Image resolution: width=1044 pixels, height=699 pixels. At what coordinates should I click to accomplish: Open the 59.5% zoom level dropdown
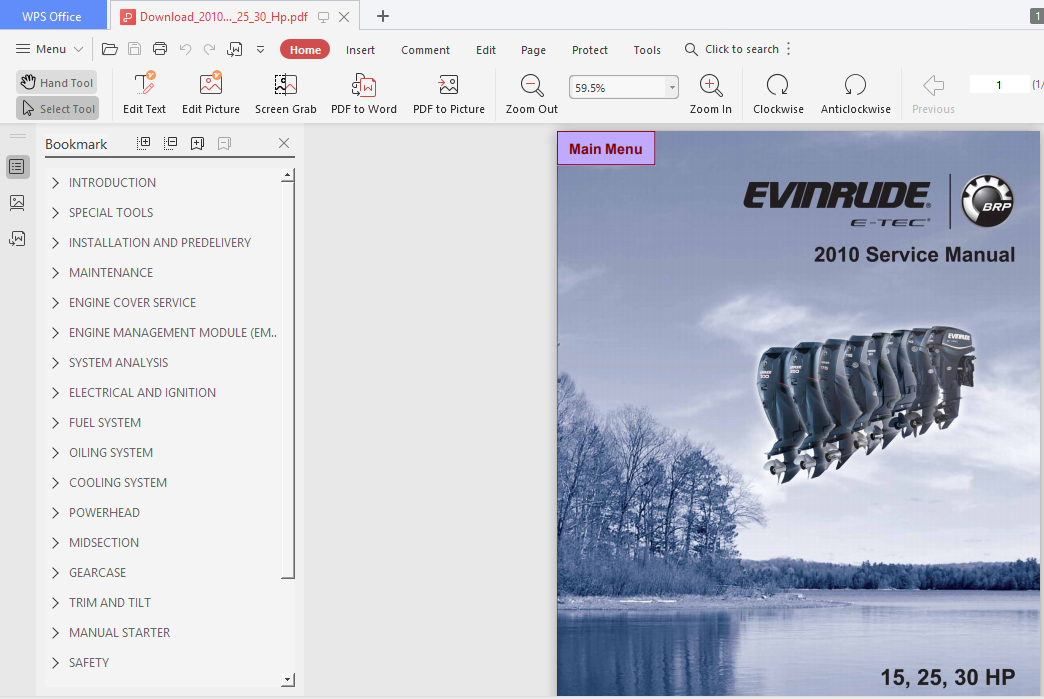[x=672, y=87]
